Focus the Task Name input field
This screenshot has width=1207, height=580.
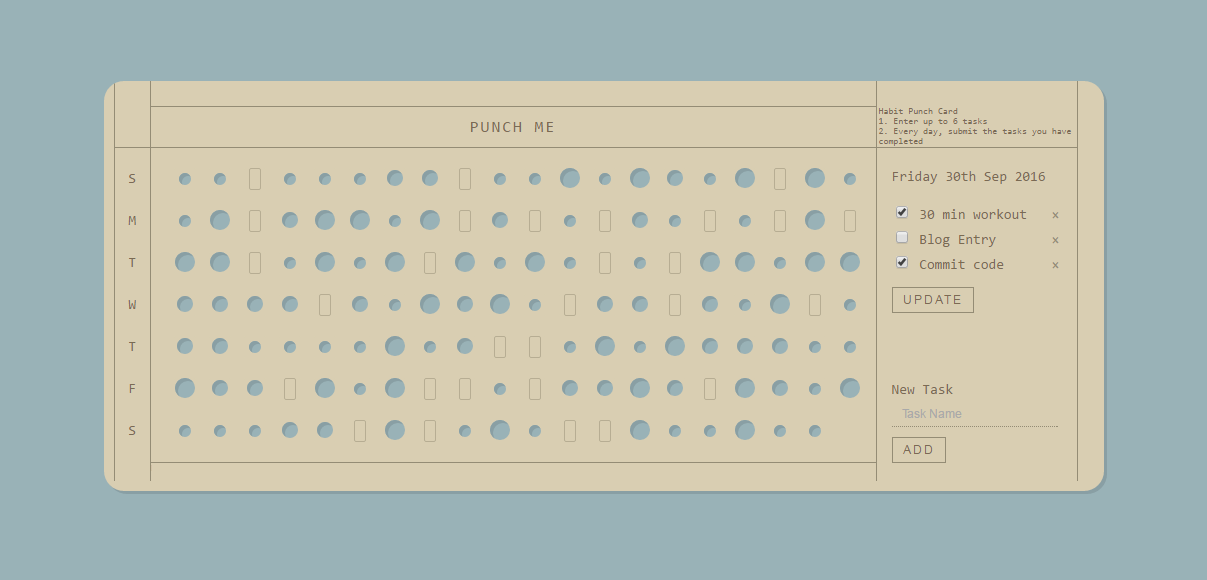(974, 414)
